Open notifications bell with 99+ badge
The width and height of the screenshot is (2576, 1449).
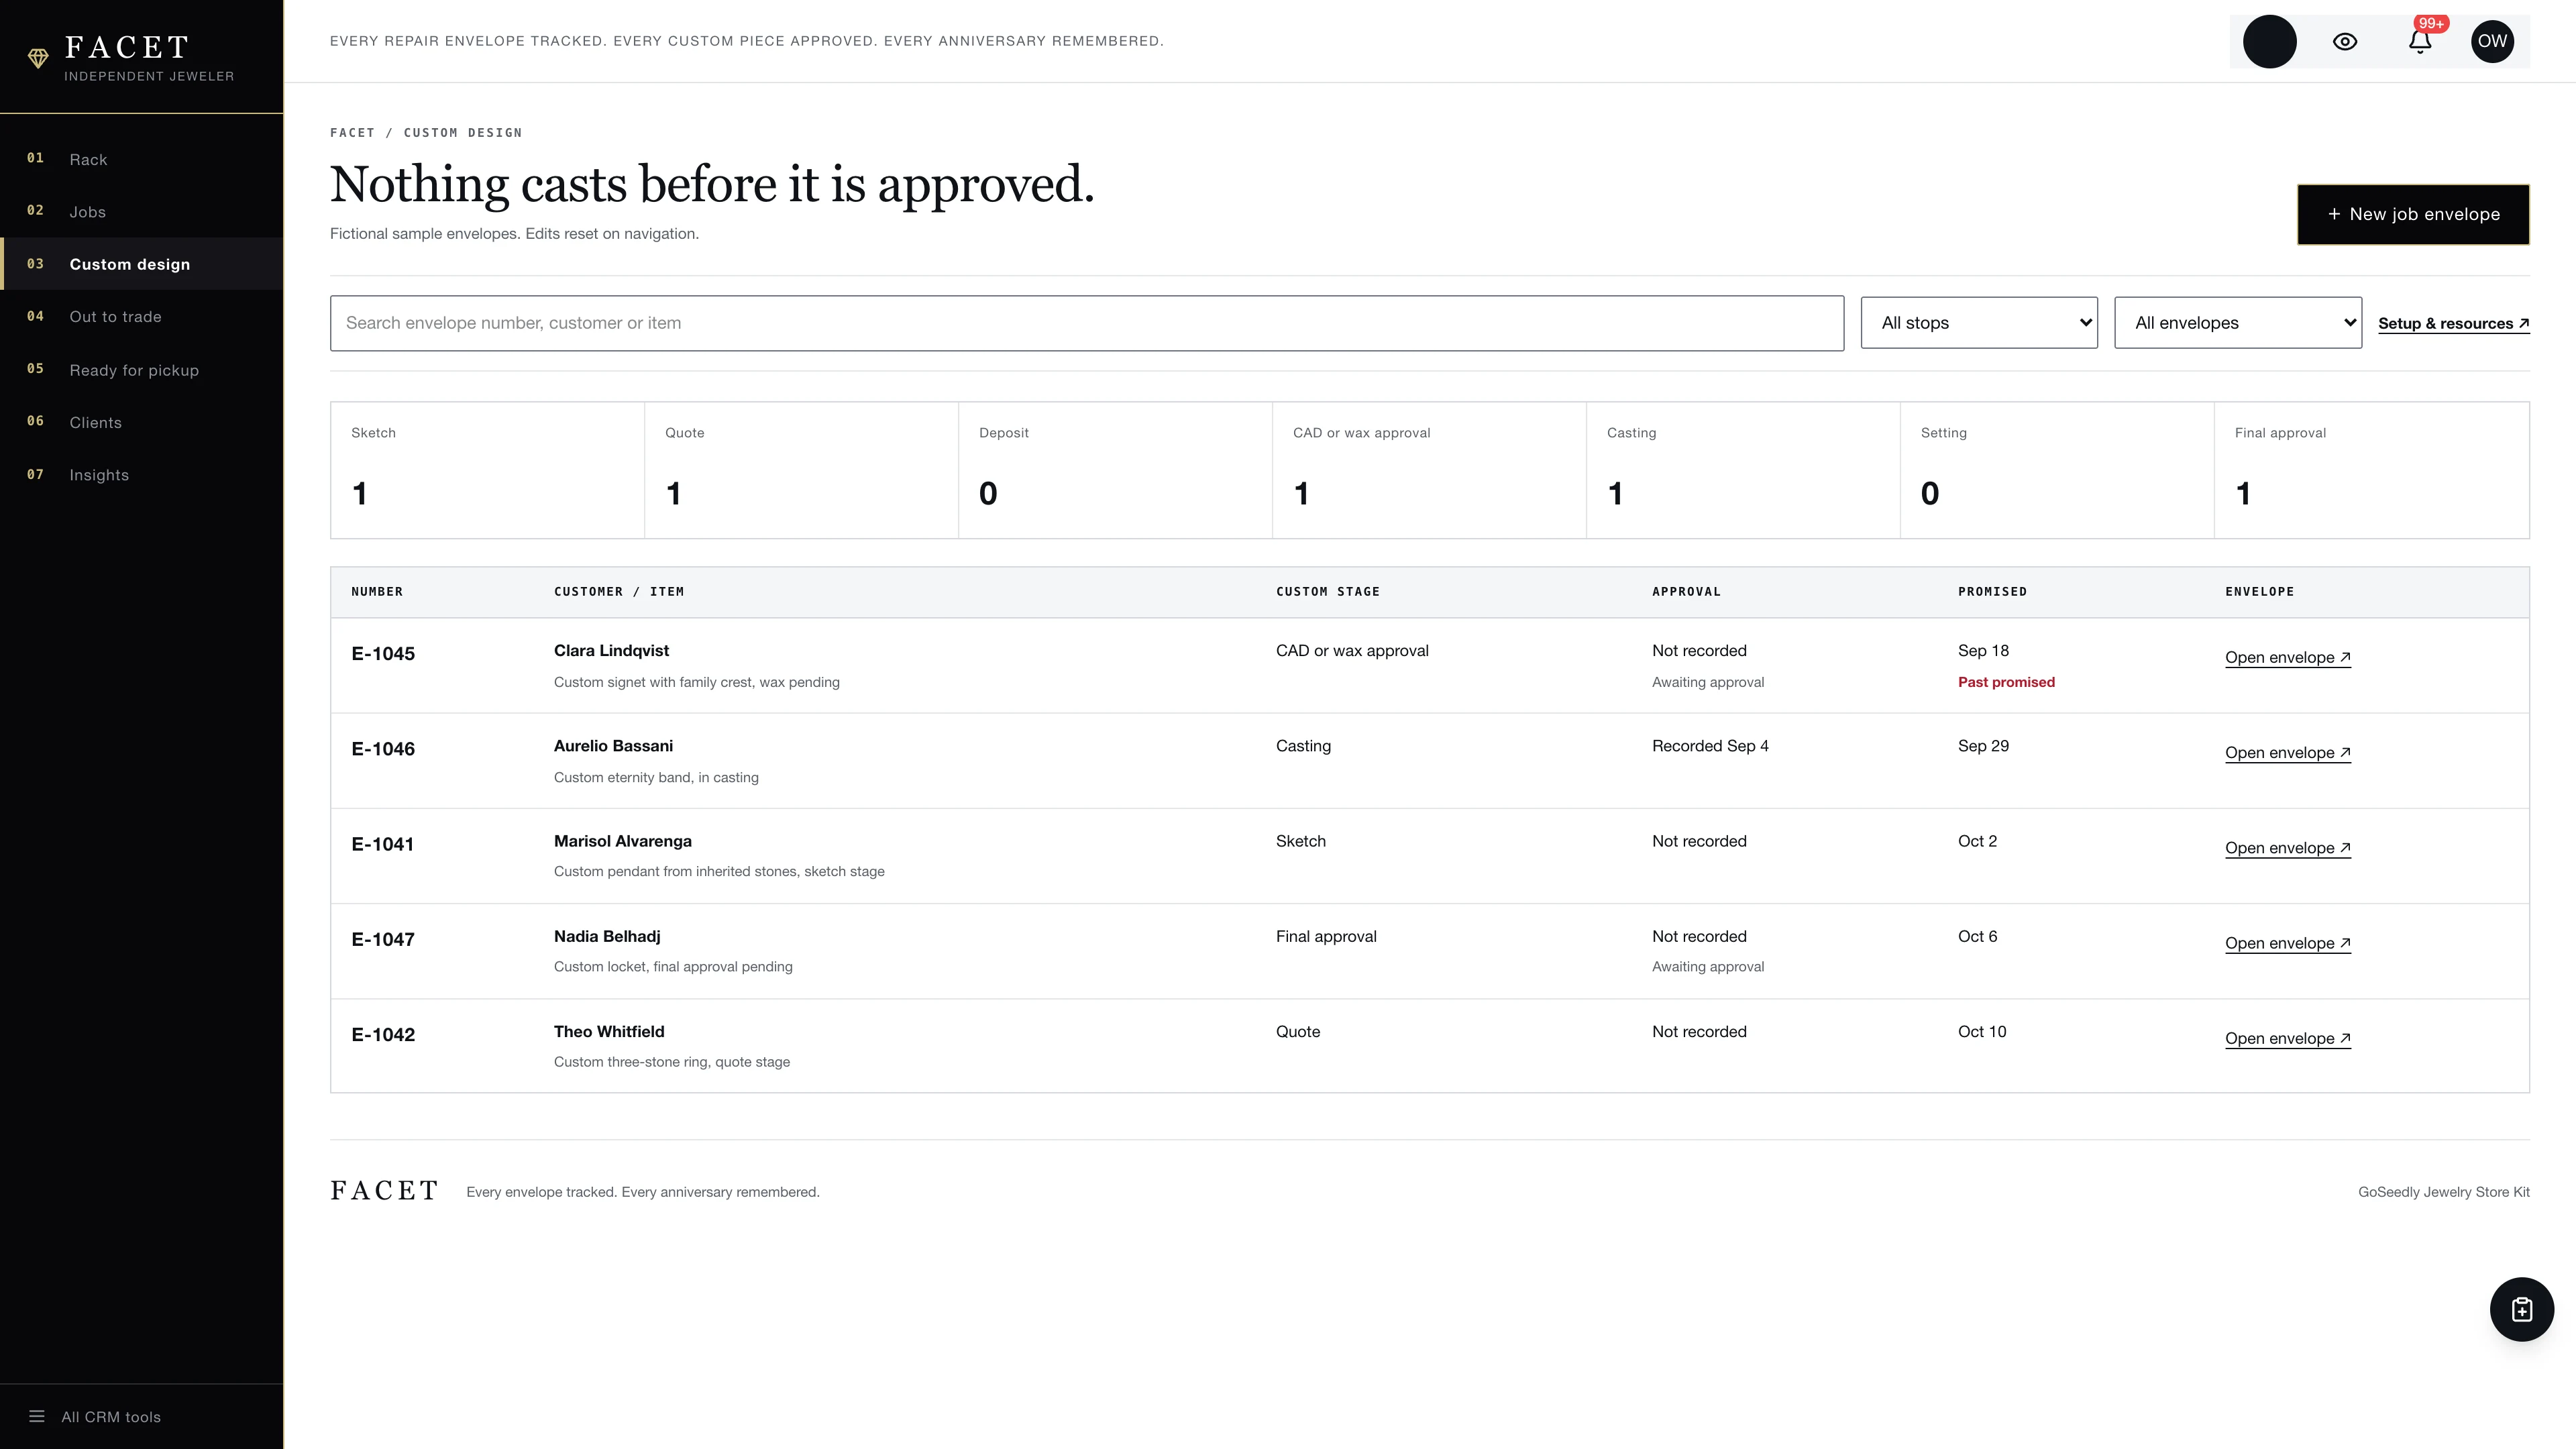pyautogui.click(x=2420, y=41)
